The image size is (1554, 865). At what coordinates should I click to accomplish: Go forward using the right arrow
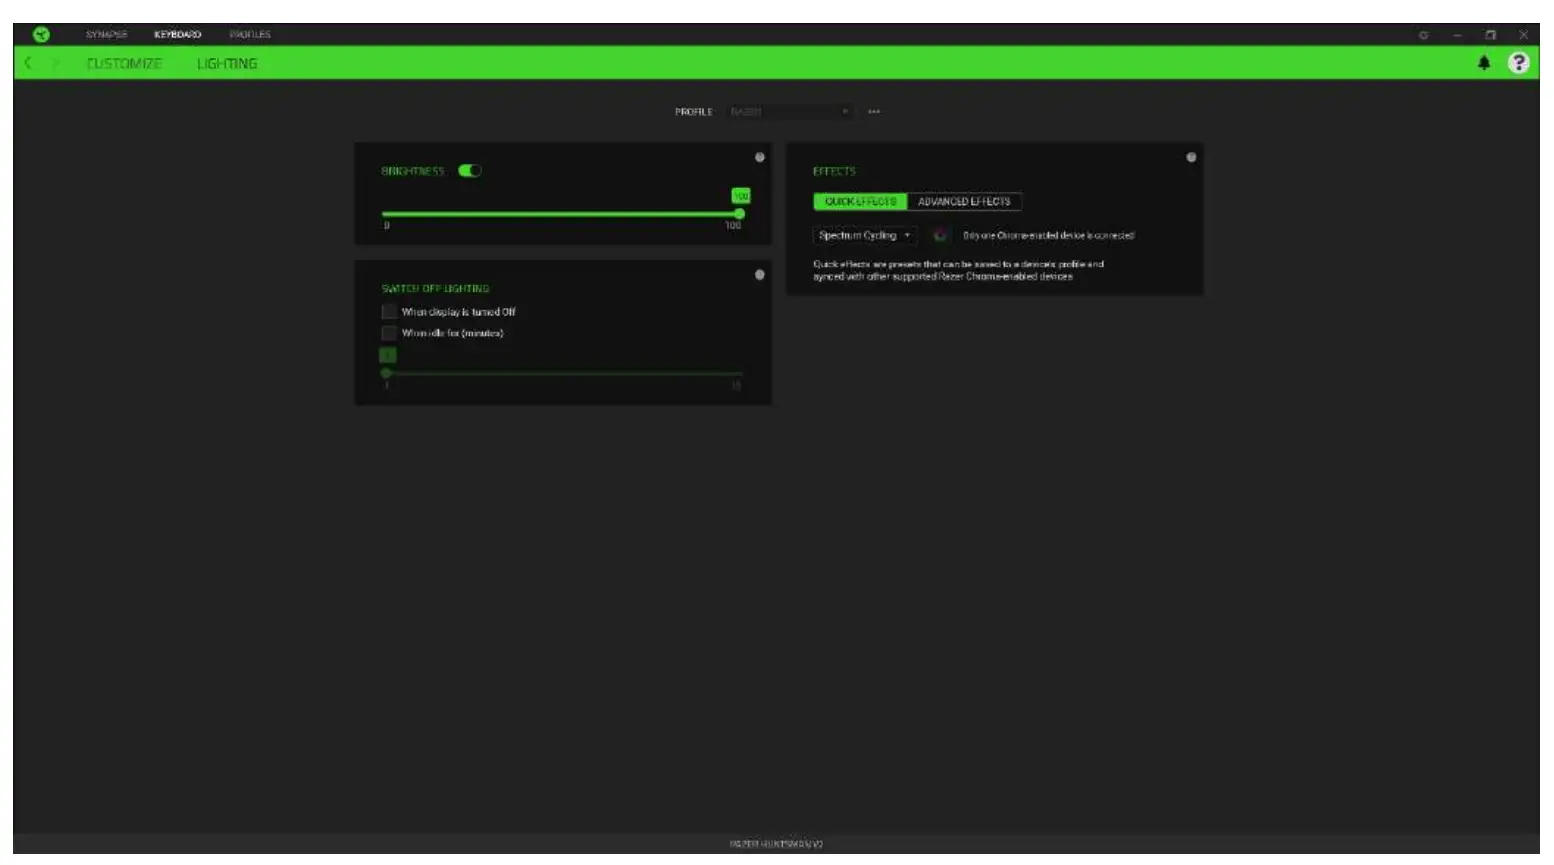pyautogui.click(x=56, y=63)
